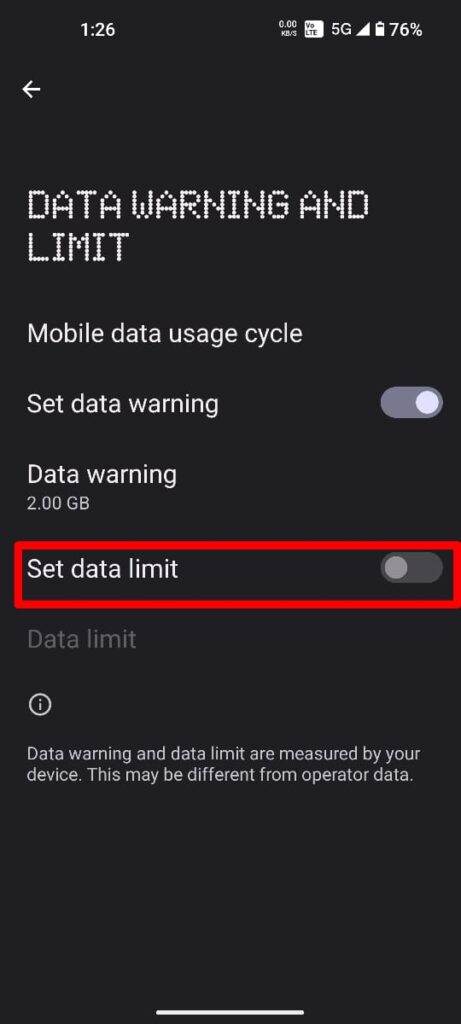Tap the Data Warning and Limit heading
The width and height of the screenshot is (461, 1024).
click(x=198, y=226)
